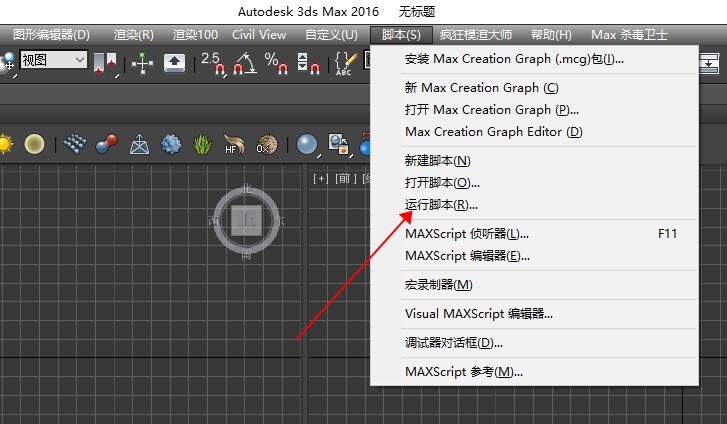The height and width of the screenshot is (424, 727).
Task: Click the blue grid array icon
Action: pyautogui.click(x=75, y=144)
